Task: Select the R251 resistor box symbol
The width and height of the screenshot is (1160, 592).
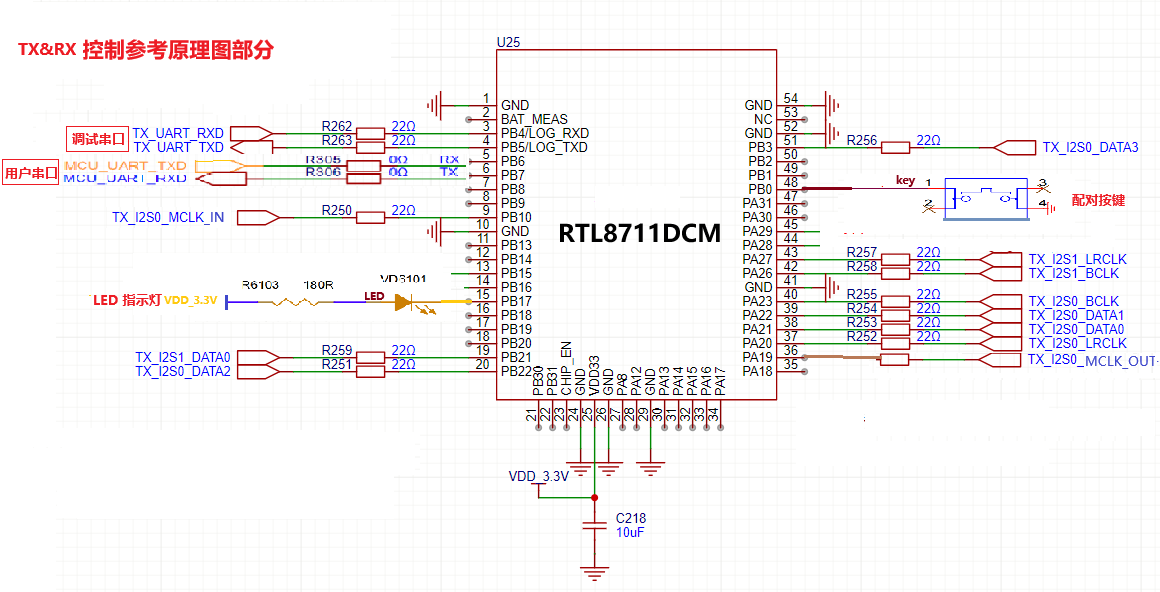Action: [370, 371]
